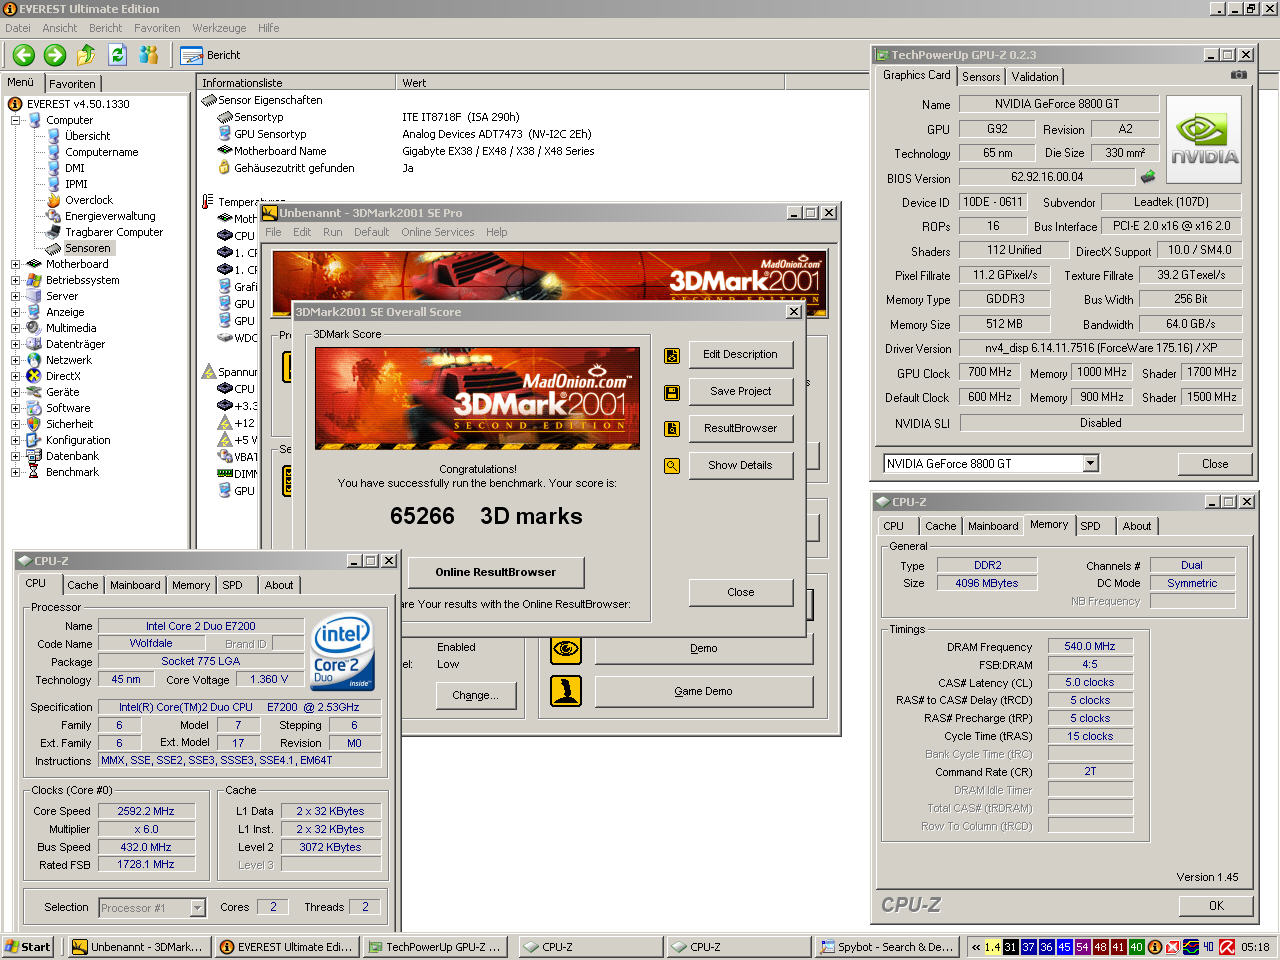
Task: Click the Save Project button
Action: click(740, 391)
